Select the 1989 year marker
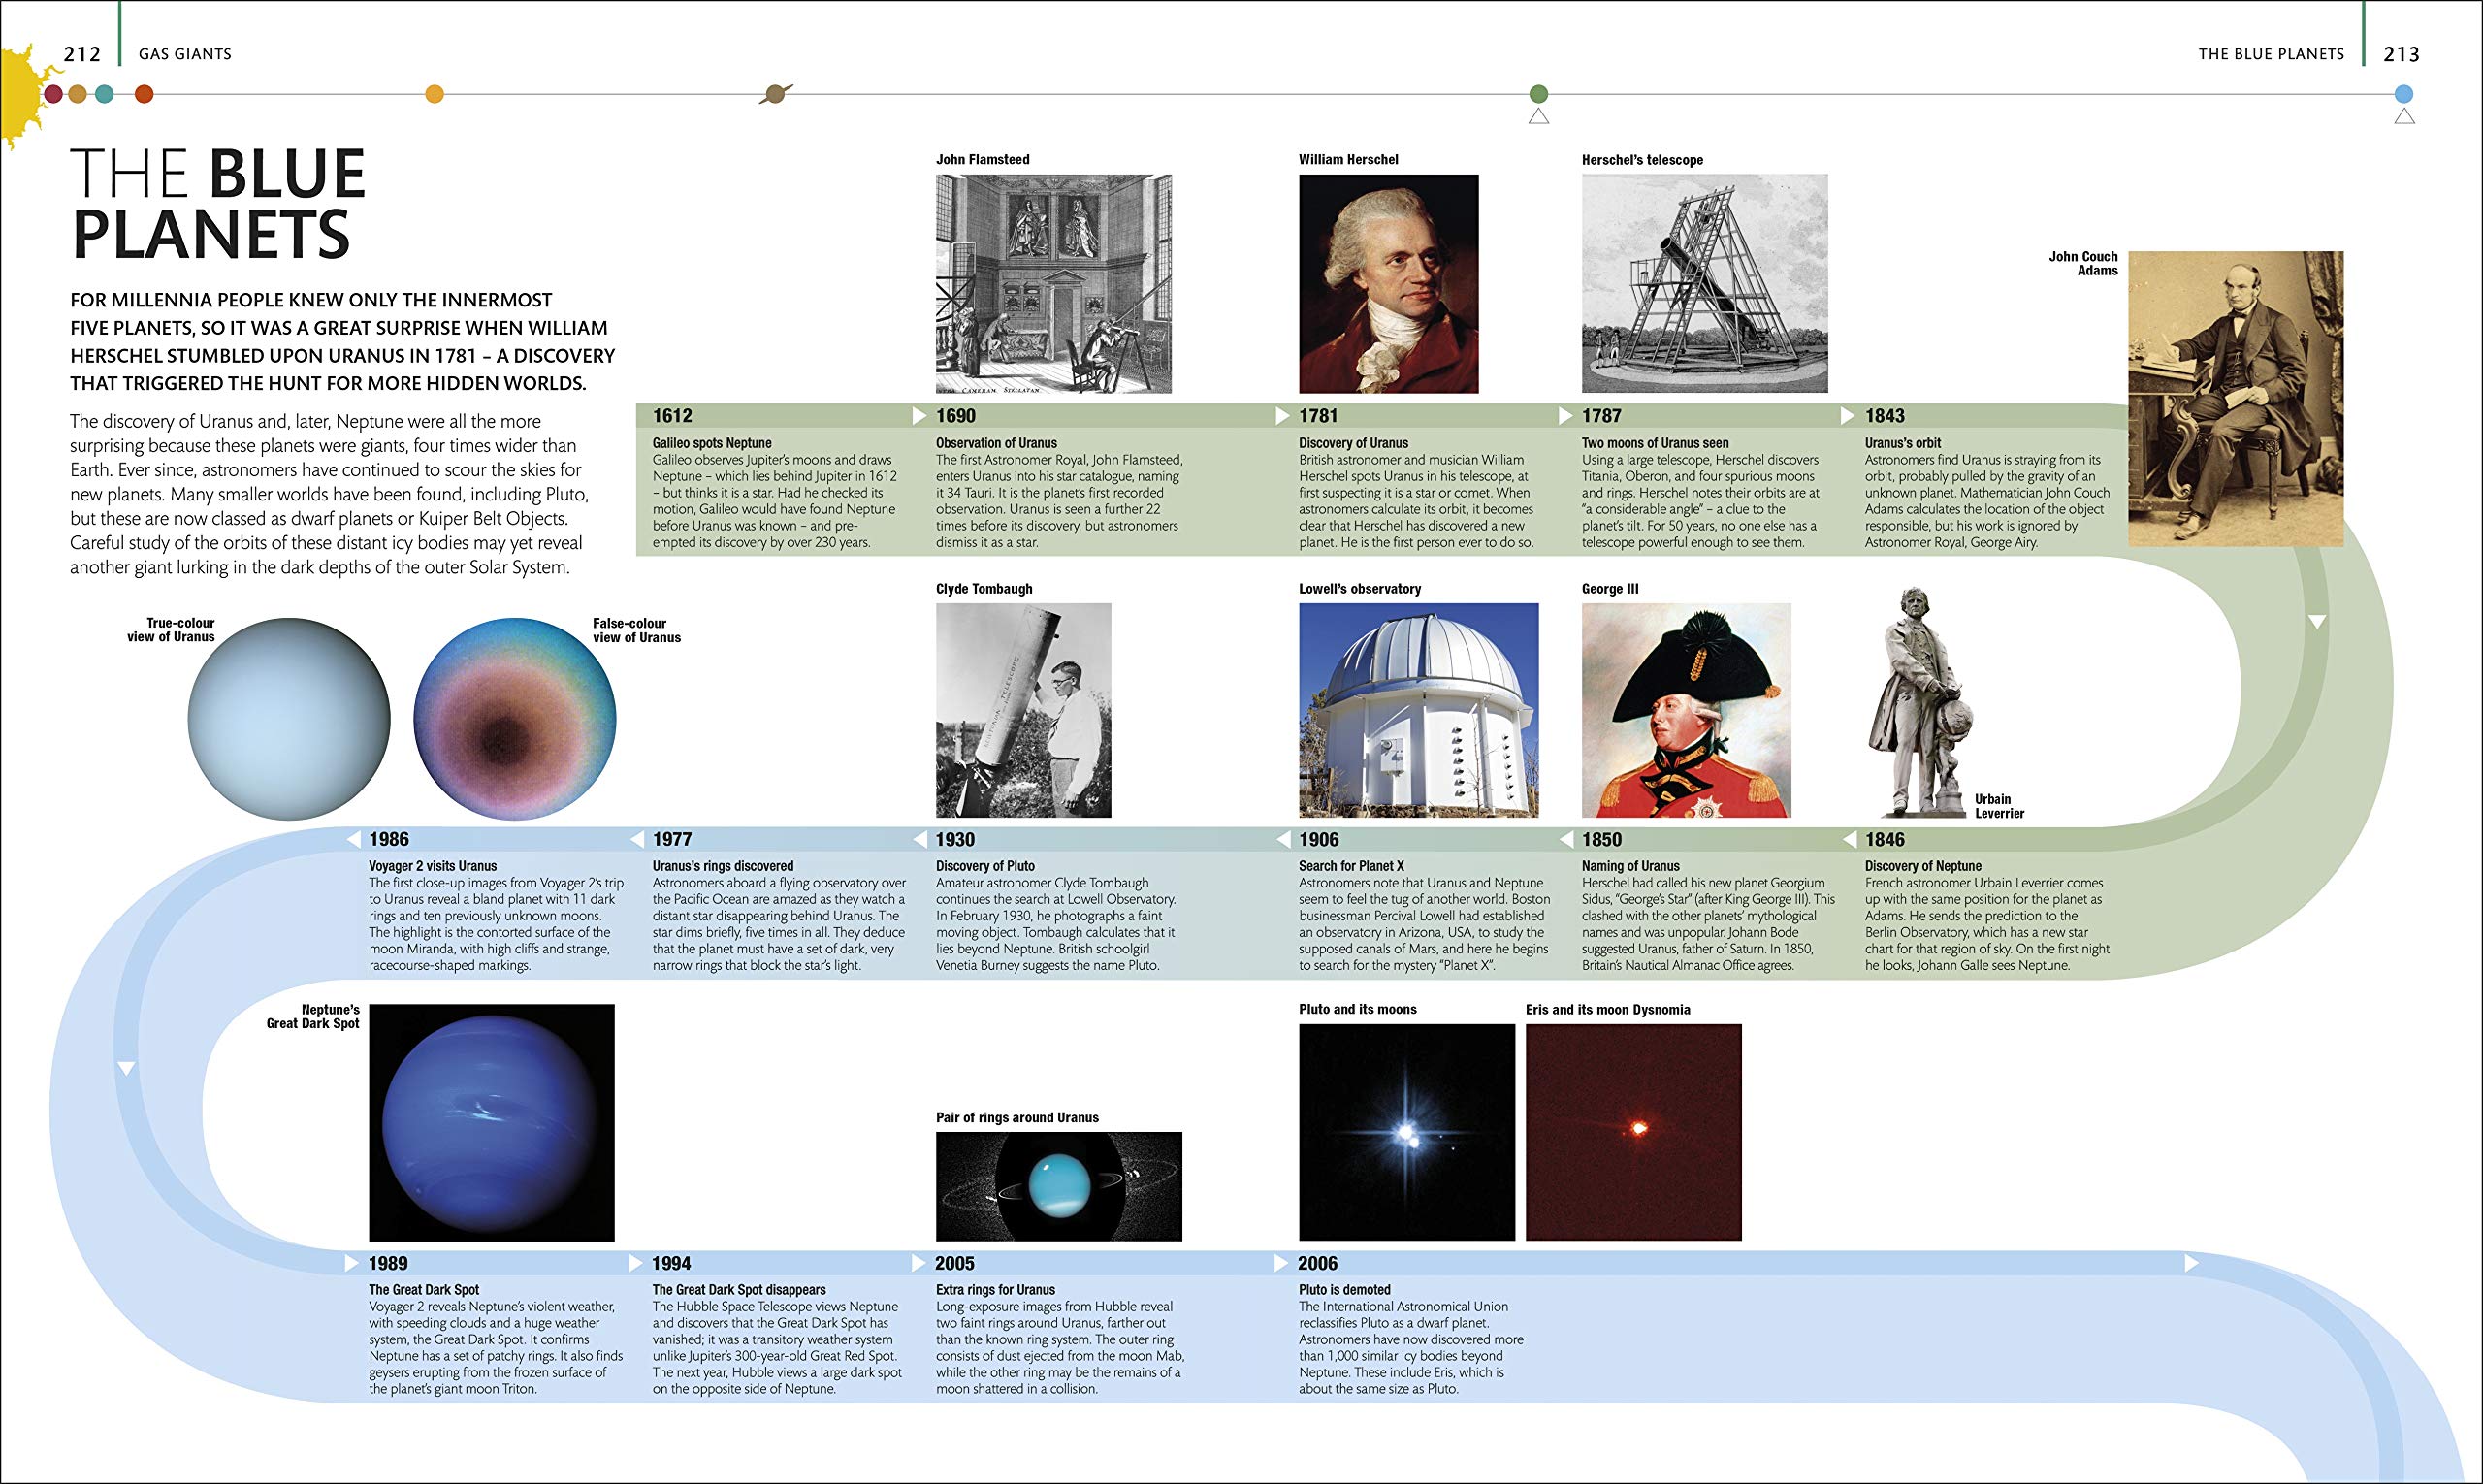 click(x=388, y=1264)
